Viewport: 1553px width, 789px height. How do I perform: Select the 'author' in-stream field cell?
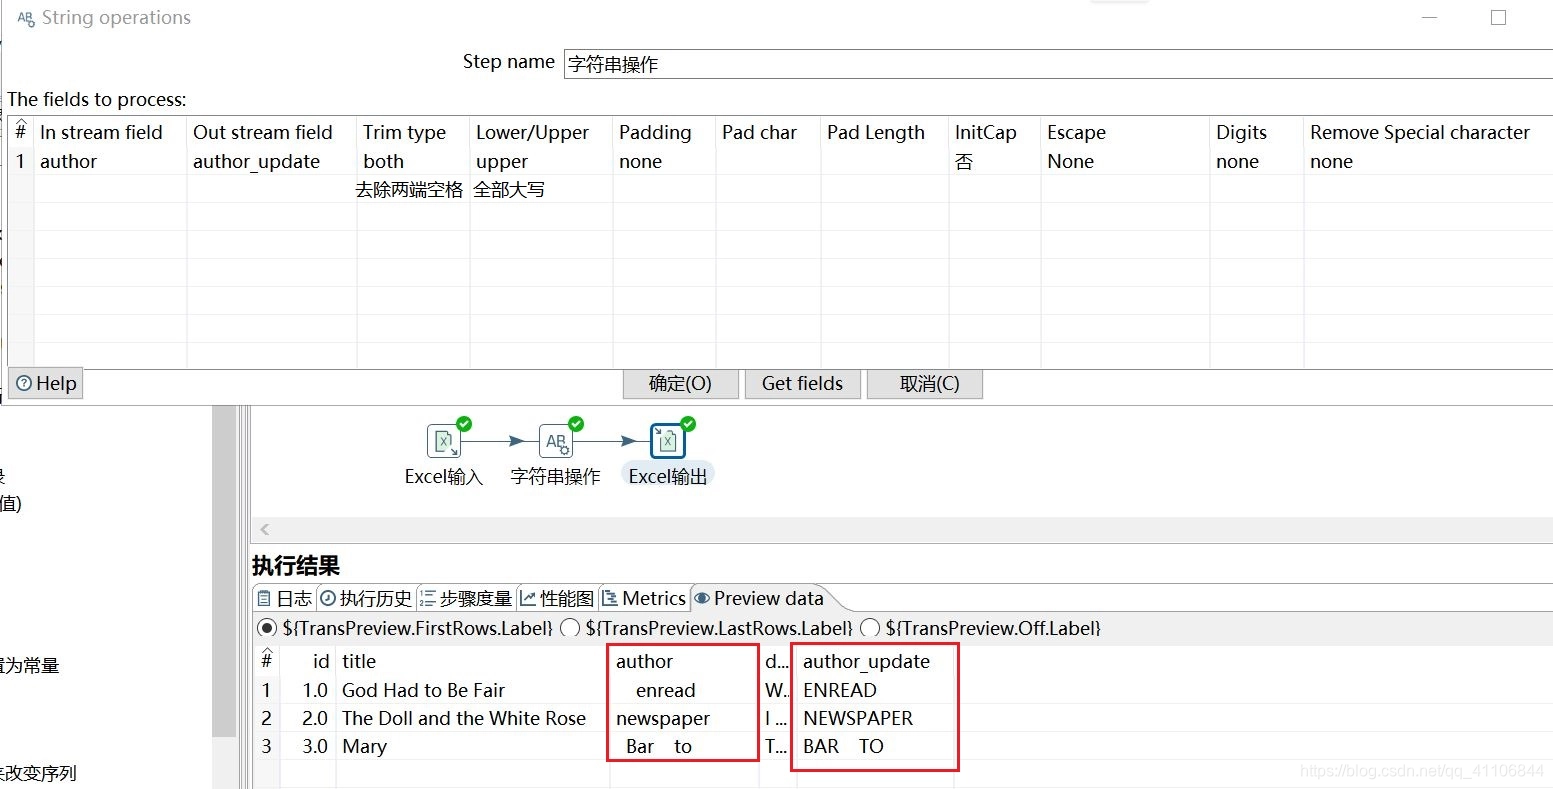[110, 161]
